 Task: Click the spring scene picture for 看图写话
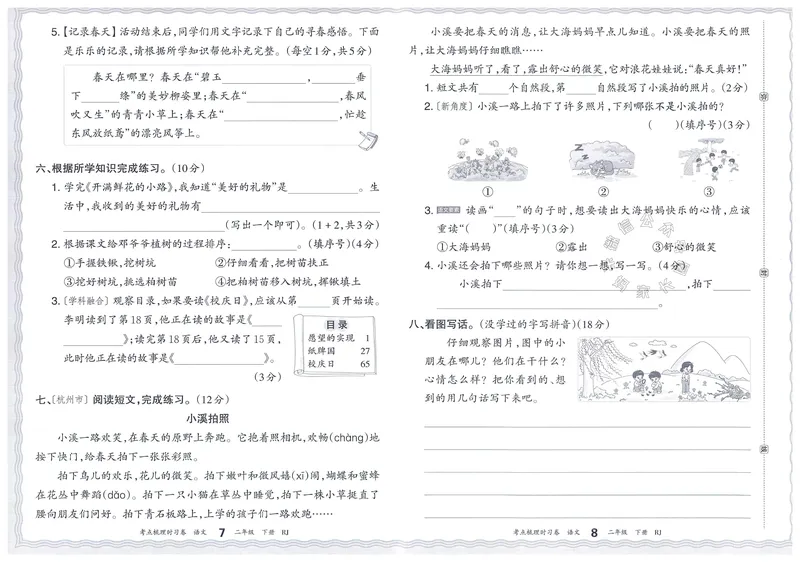click(x=664, y=369)
